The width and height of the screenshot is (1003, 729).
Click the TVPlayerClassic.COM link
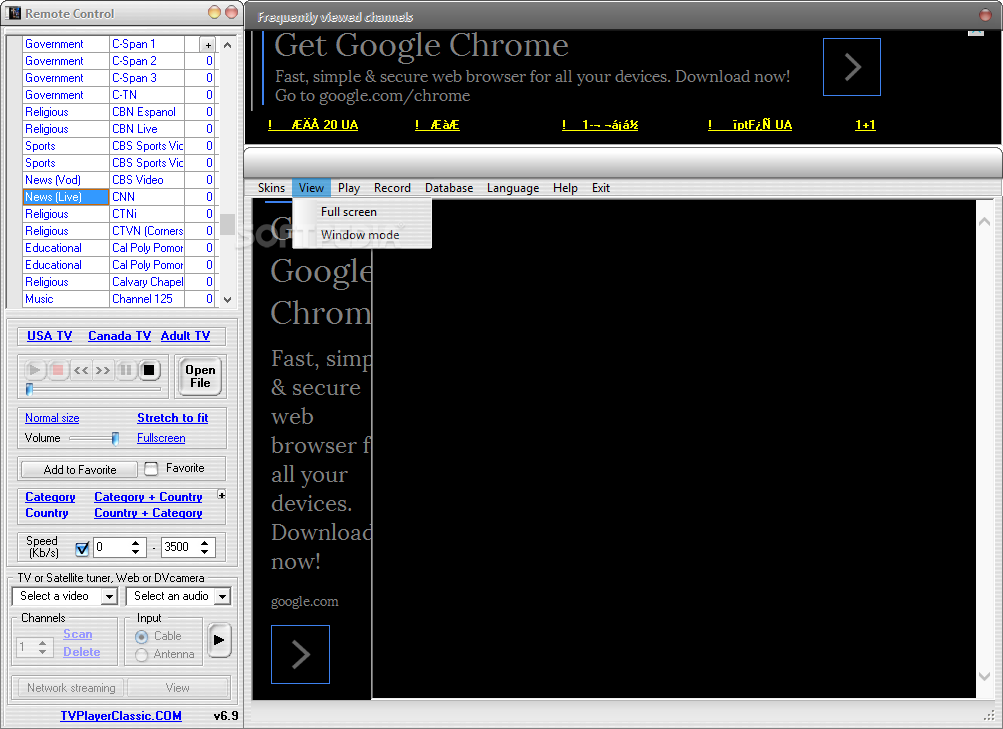point(121,716)
